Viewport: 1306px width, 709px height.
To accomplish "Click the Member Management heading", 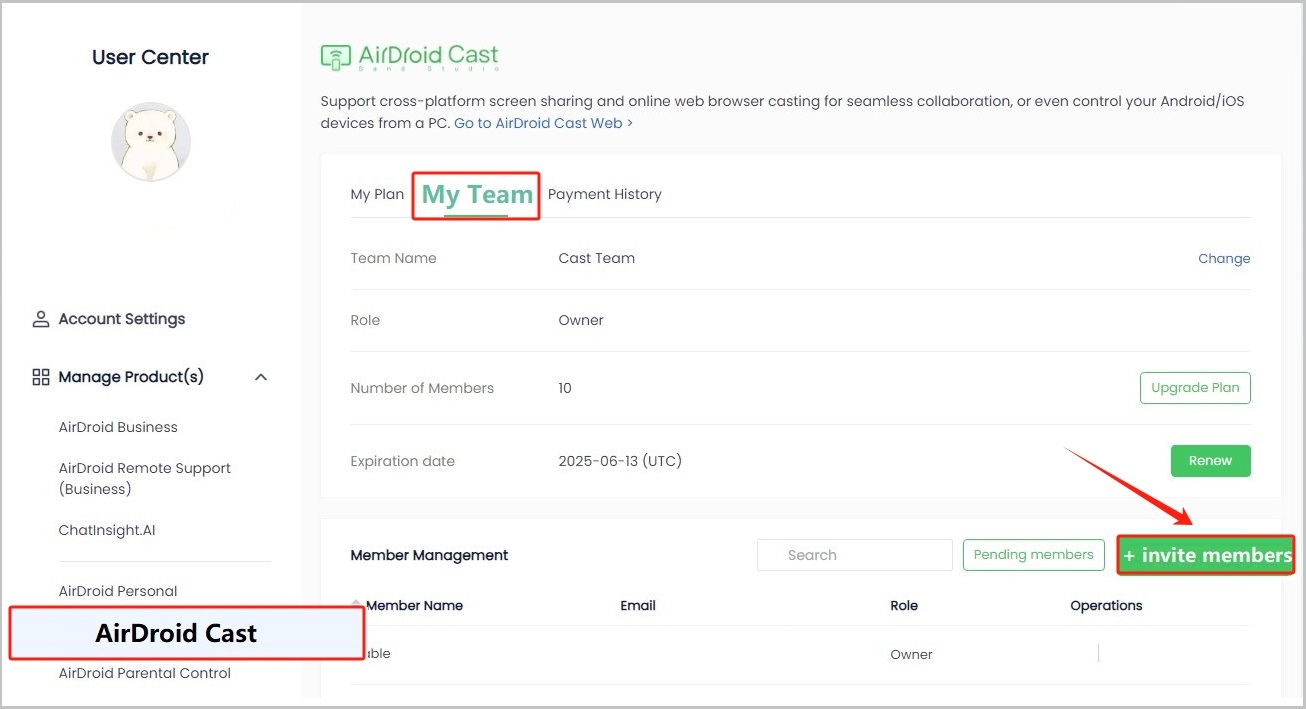I will point(429,555).
